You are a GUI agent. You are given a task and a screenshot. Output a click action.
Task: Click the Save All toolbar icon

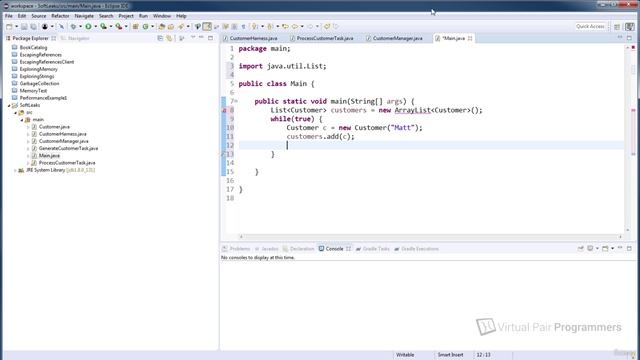click(x=33, y=27)
